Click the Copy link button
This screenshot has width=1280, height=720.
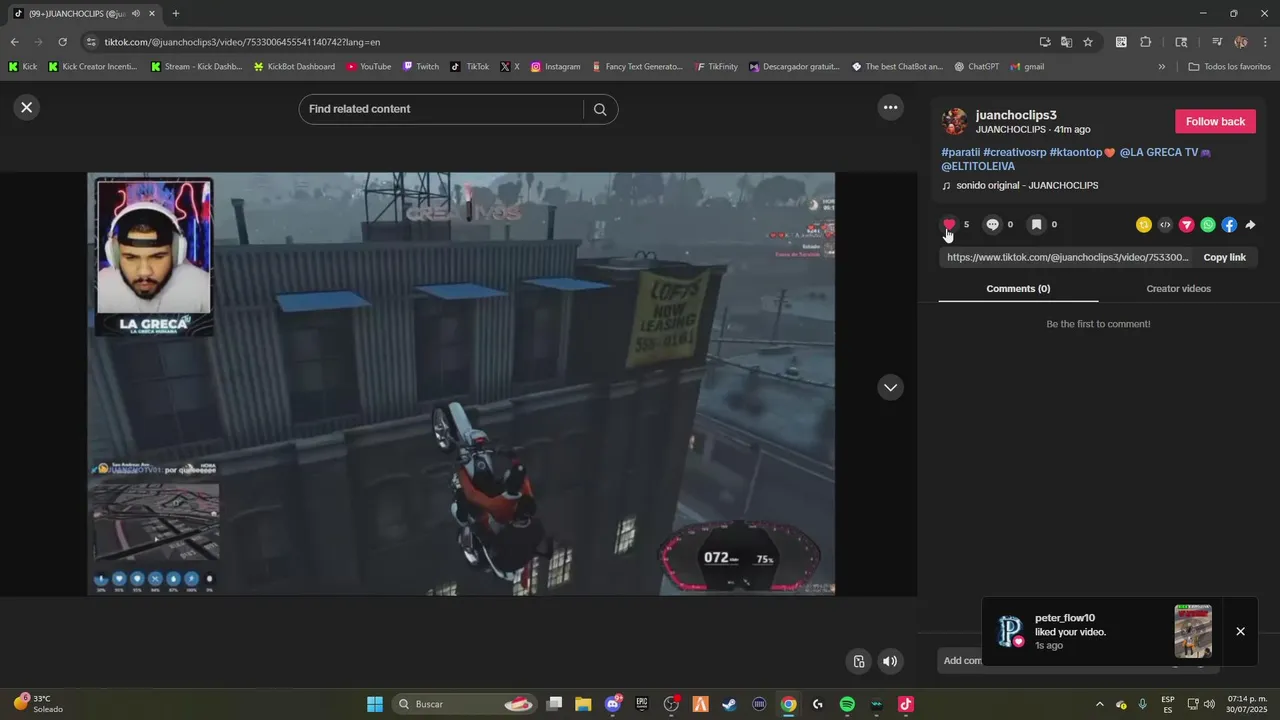(x=1224, y=257)
